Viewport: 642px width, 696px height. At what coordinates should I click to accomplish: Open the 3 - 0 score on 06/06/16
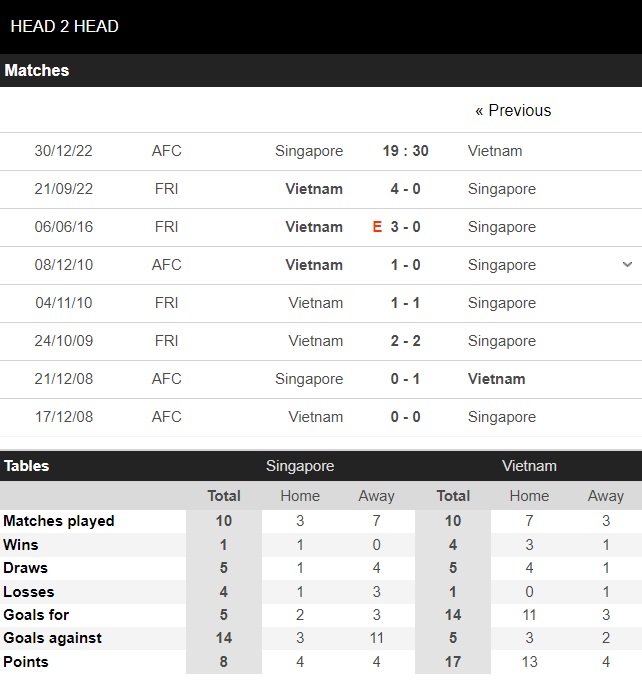pos(405,227)
